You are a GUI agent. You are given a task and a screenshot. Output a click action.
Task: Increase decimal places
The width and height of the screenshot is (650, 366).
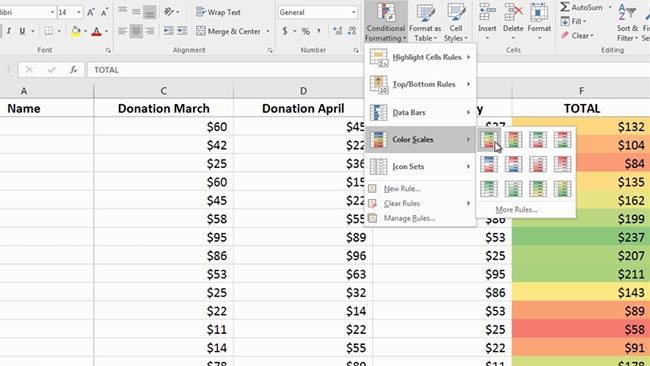click(338, 31)
